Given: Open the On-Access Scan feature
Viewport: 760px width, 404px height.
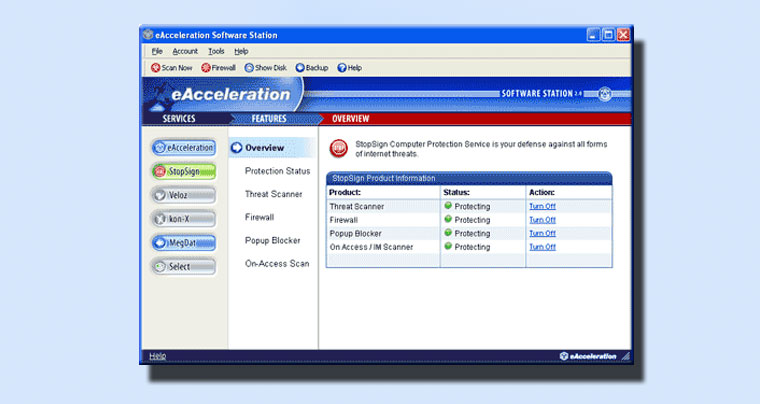Looking at the screenshot, I should click(277, 264).
